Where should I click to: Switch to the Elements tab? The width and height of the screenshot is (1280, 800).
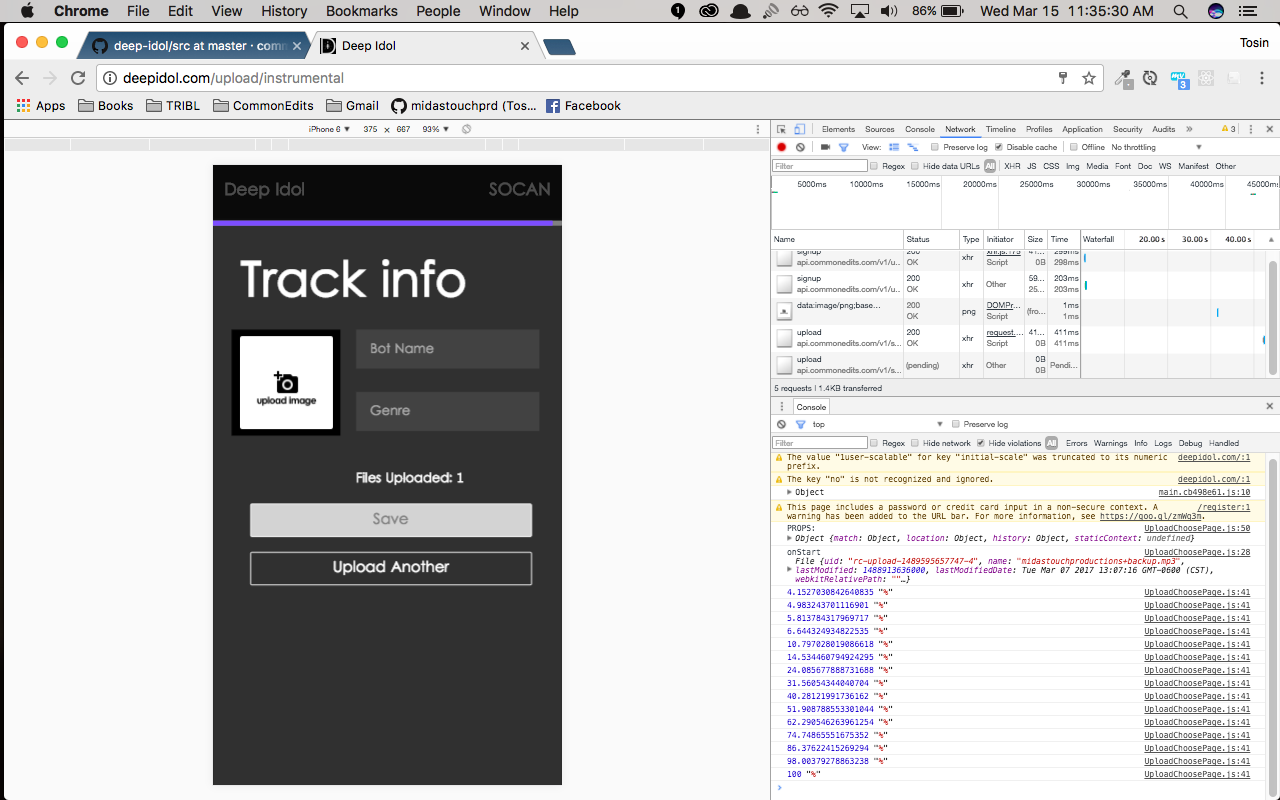coord(838,129)
